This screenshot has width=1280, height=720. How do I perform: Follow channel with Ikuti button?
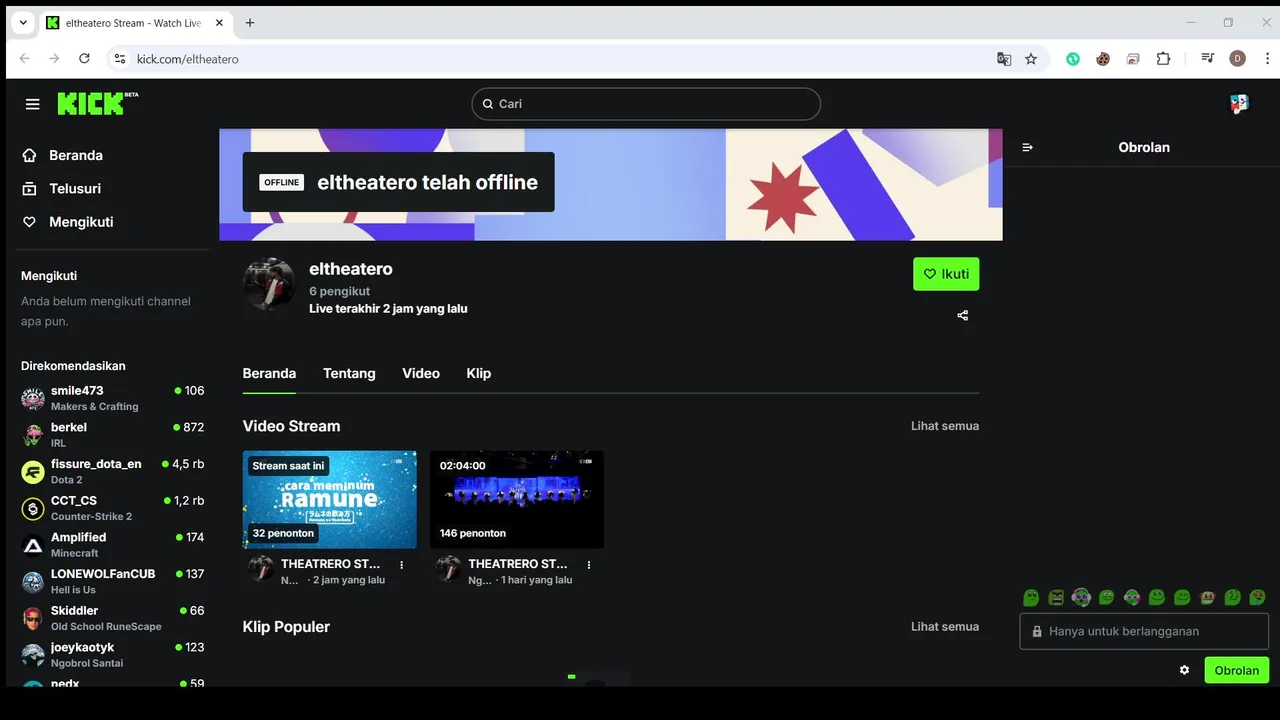(946, 274)
